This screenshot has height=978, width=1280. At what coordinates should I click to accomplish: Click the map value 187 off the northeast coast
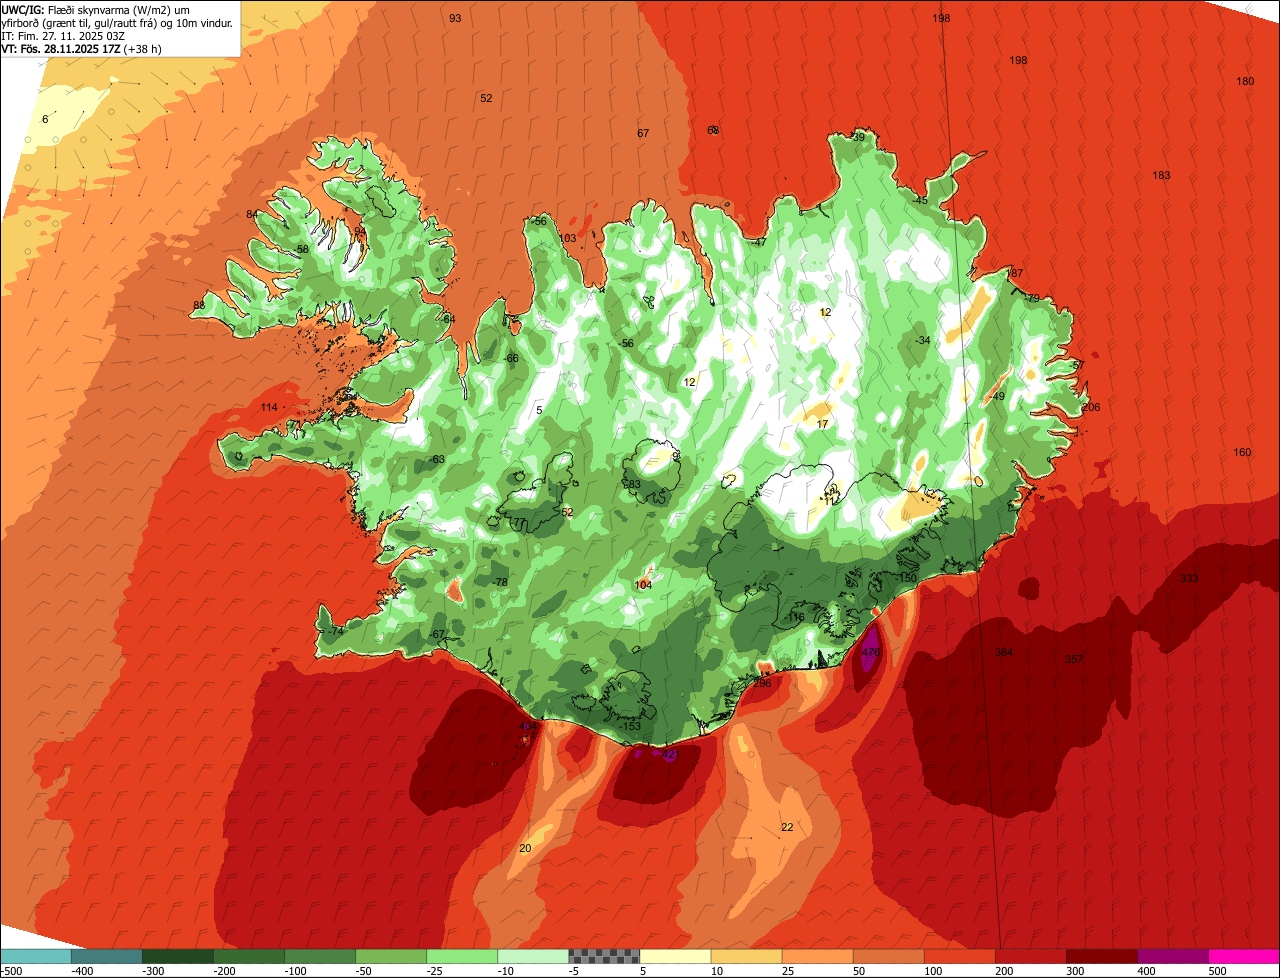click(x=1015, y=274)
